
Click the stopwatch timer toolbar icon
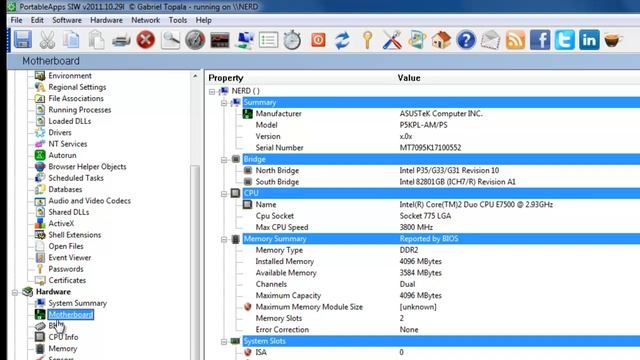click(x=292, y=40)
